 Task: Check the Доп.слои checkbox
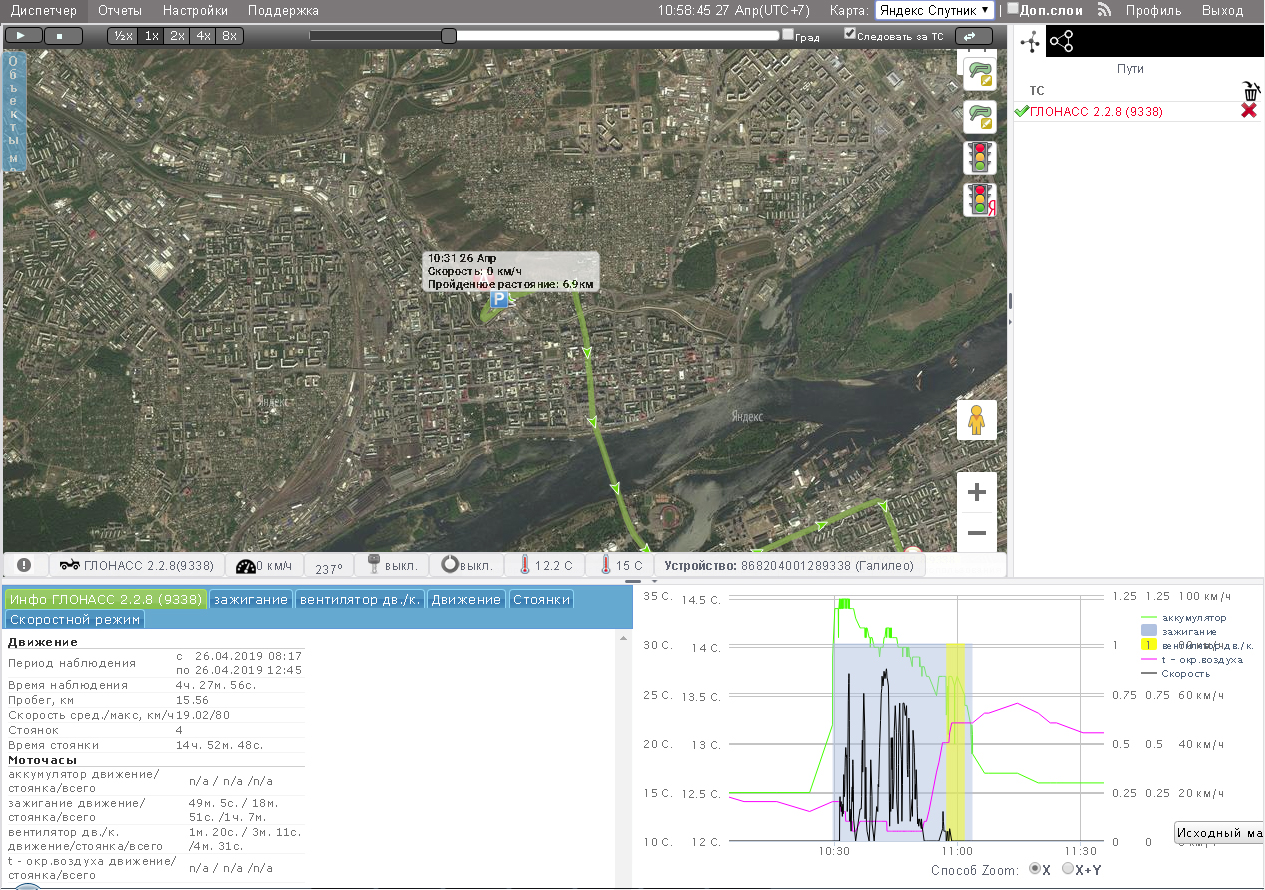pyautogui.click(x=1013, y=9)
